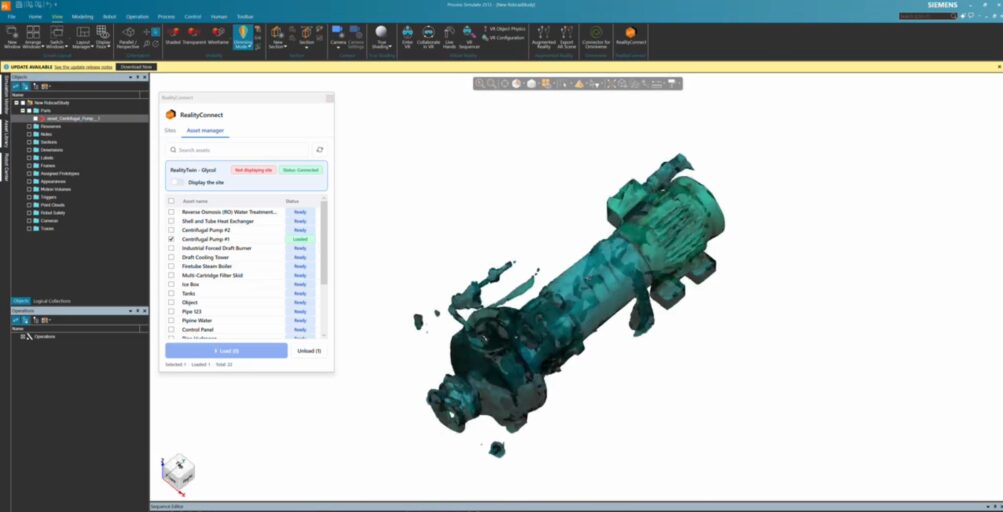Open Dimming Mode dropdown
1003x512 pixels.
[x=242, y=36]
